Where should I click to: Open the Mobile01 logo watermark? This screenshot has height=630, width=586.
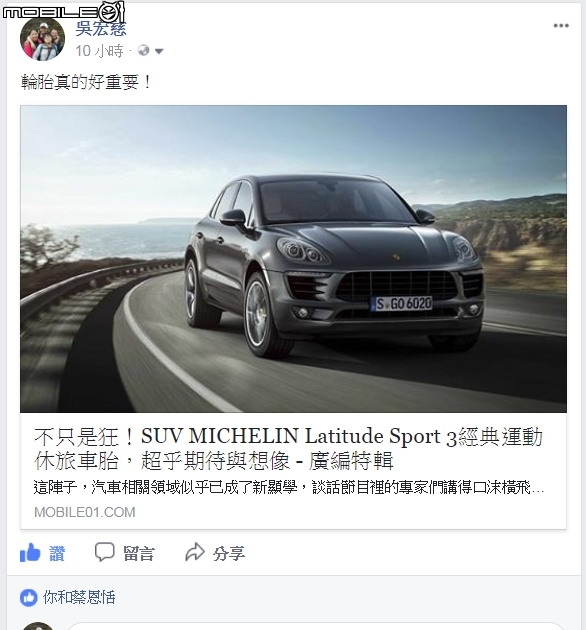[64, 11]
